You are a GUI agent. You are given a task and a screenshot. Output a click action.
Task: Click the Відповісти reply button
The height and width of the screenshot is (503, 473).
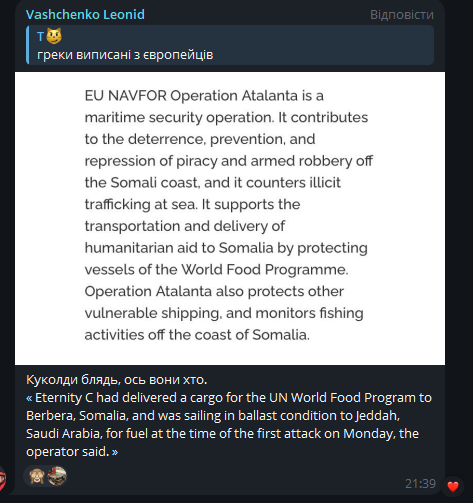402,15
